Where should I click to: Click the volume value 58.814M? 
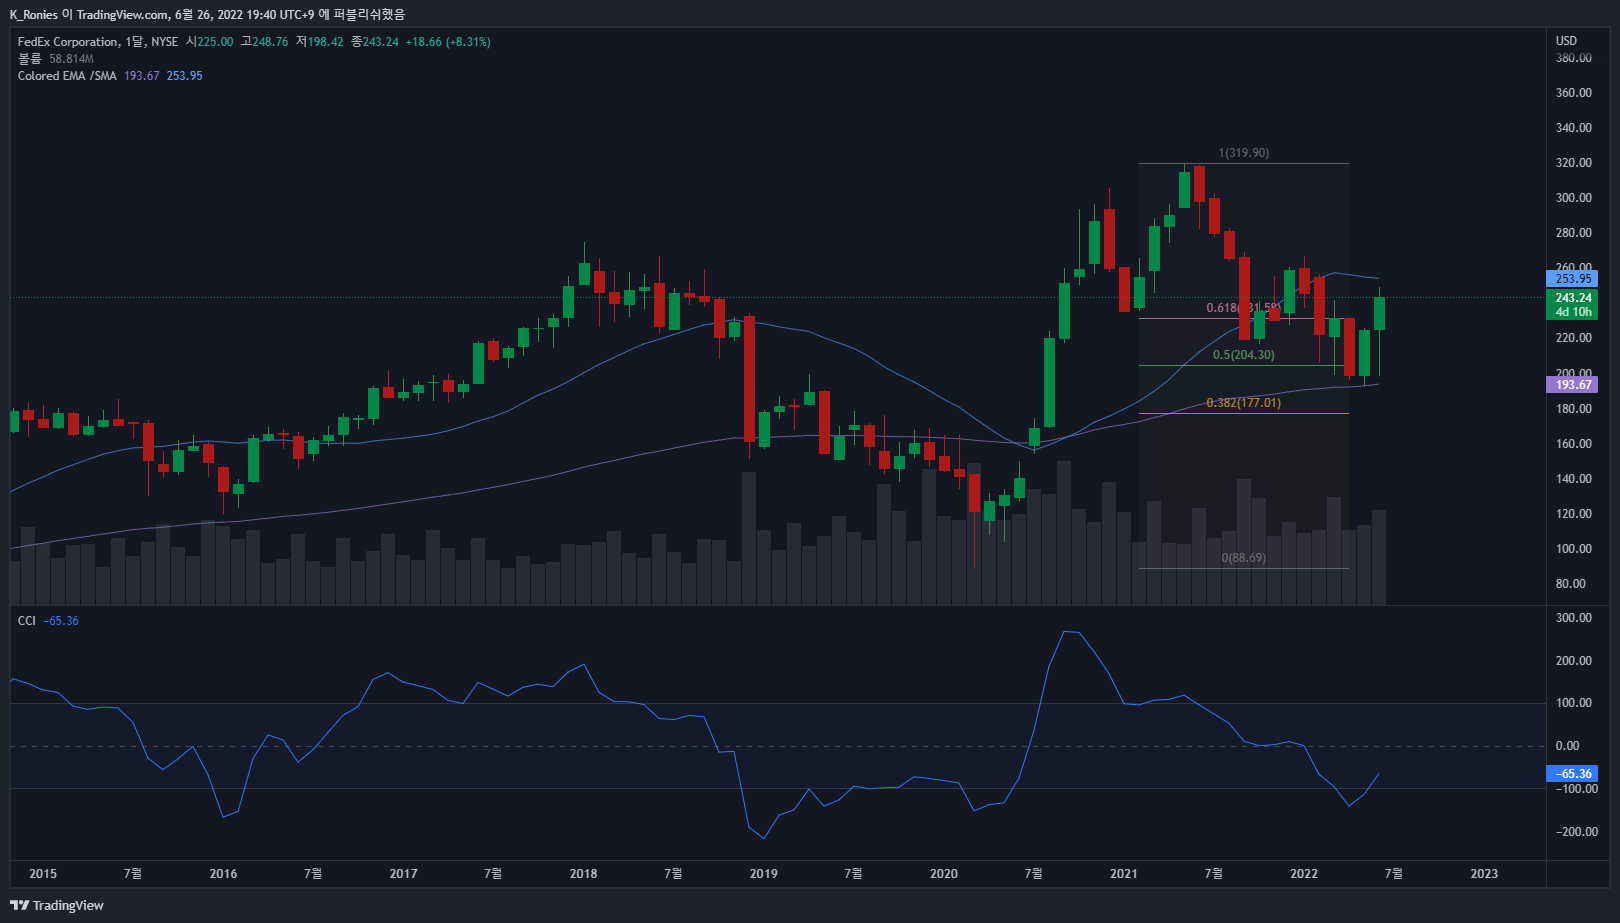pos(71,59)
